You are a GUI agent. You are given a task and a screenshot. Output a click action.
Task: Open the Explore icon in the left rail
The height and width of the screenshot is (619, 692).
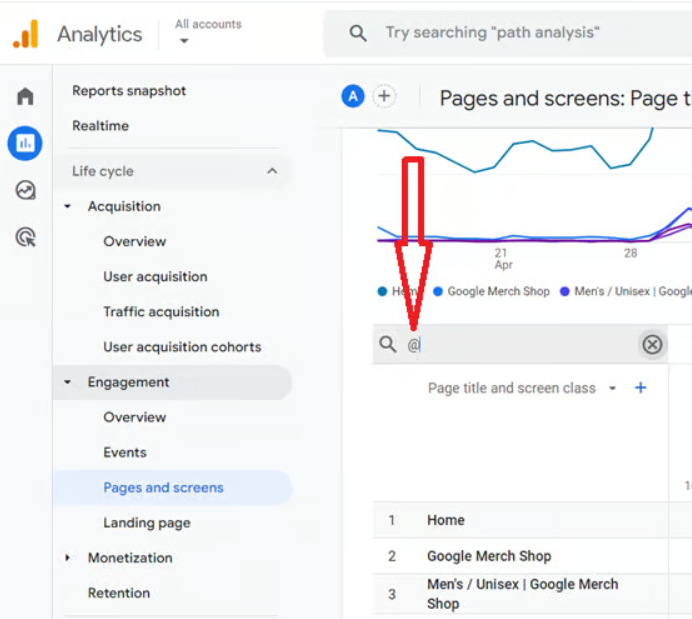[x=25, y=190]
